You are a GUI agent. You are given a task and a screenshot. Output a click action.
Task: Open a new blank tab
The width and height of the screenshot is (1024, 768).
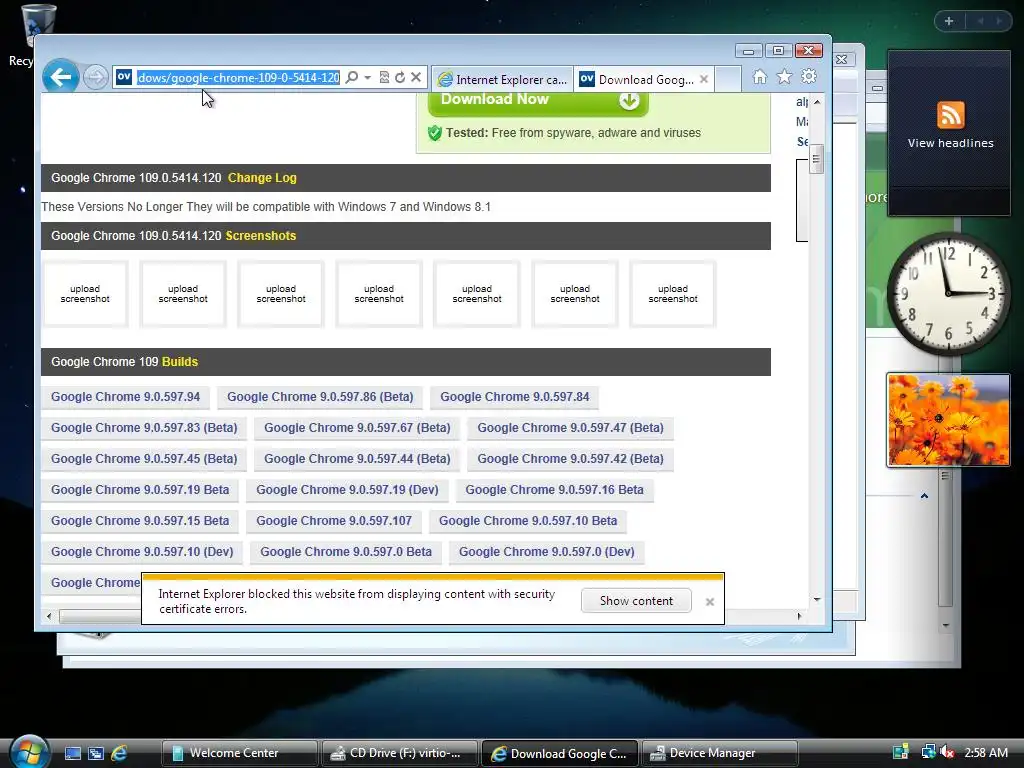pyautogui.click(x=728, y=79)
